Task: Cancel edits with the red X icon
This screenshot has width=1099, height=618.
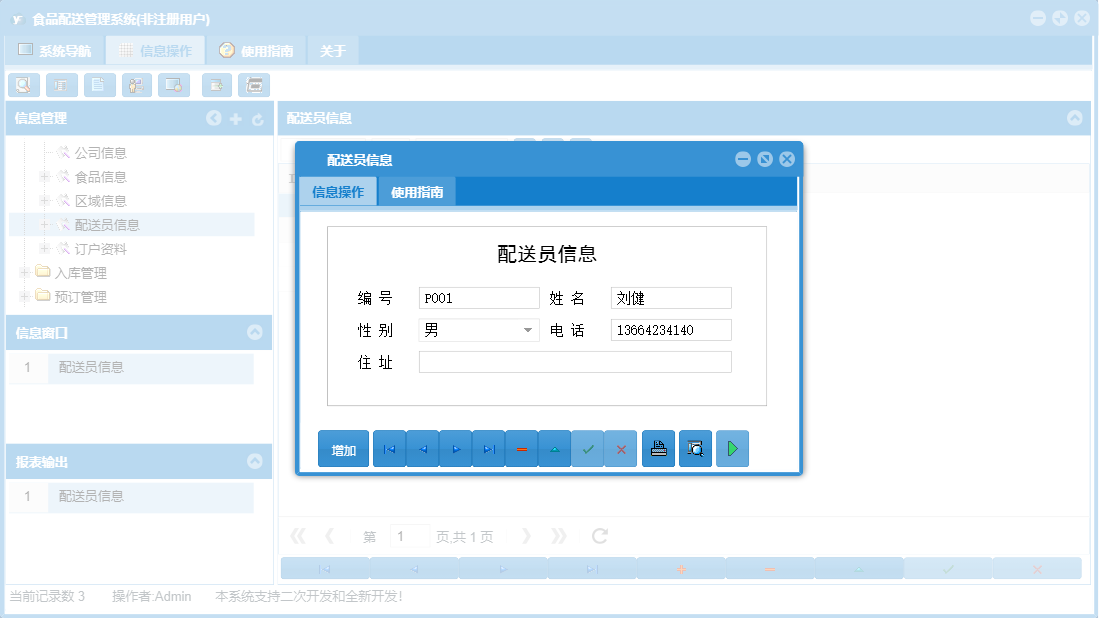Action: click(620, 448)
